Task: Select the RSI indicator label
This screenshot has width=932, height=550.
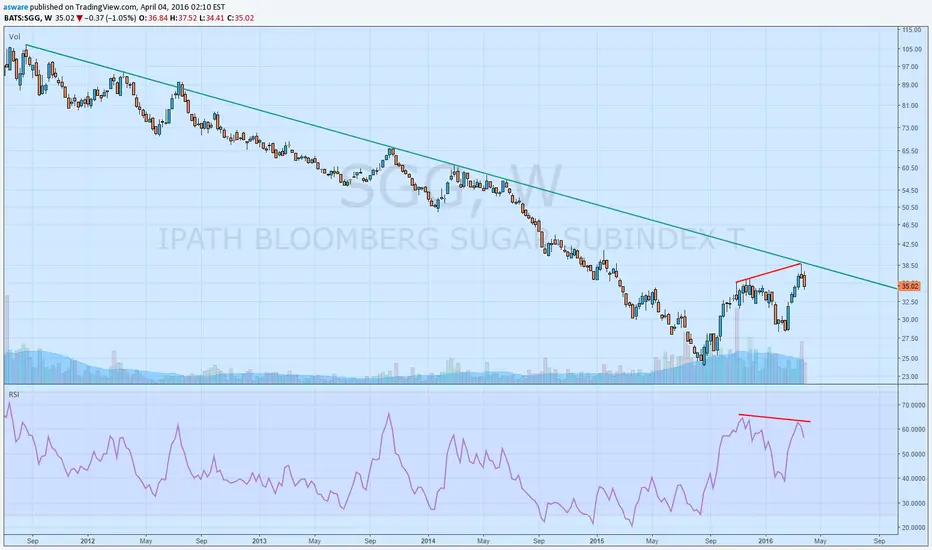Action: click(14, 394)
